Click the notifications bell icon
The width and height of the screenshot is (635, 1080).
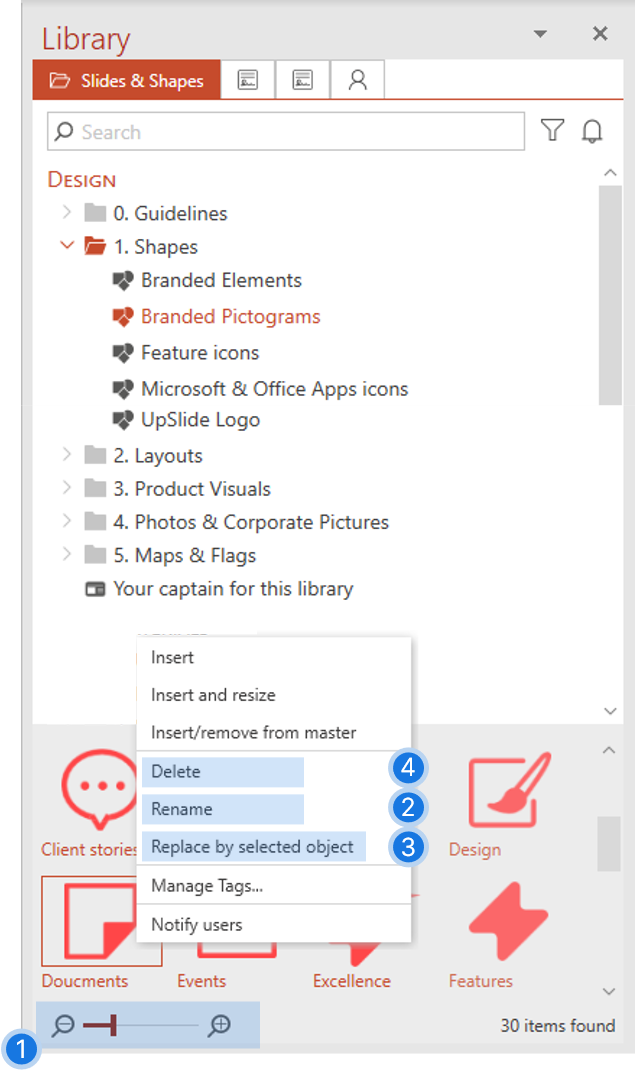tap(592, 130)
